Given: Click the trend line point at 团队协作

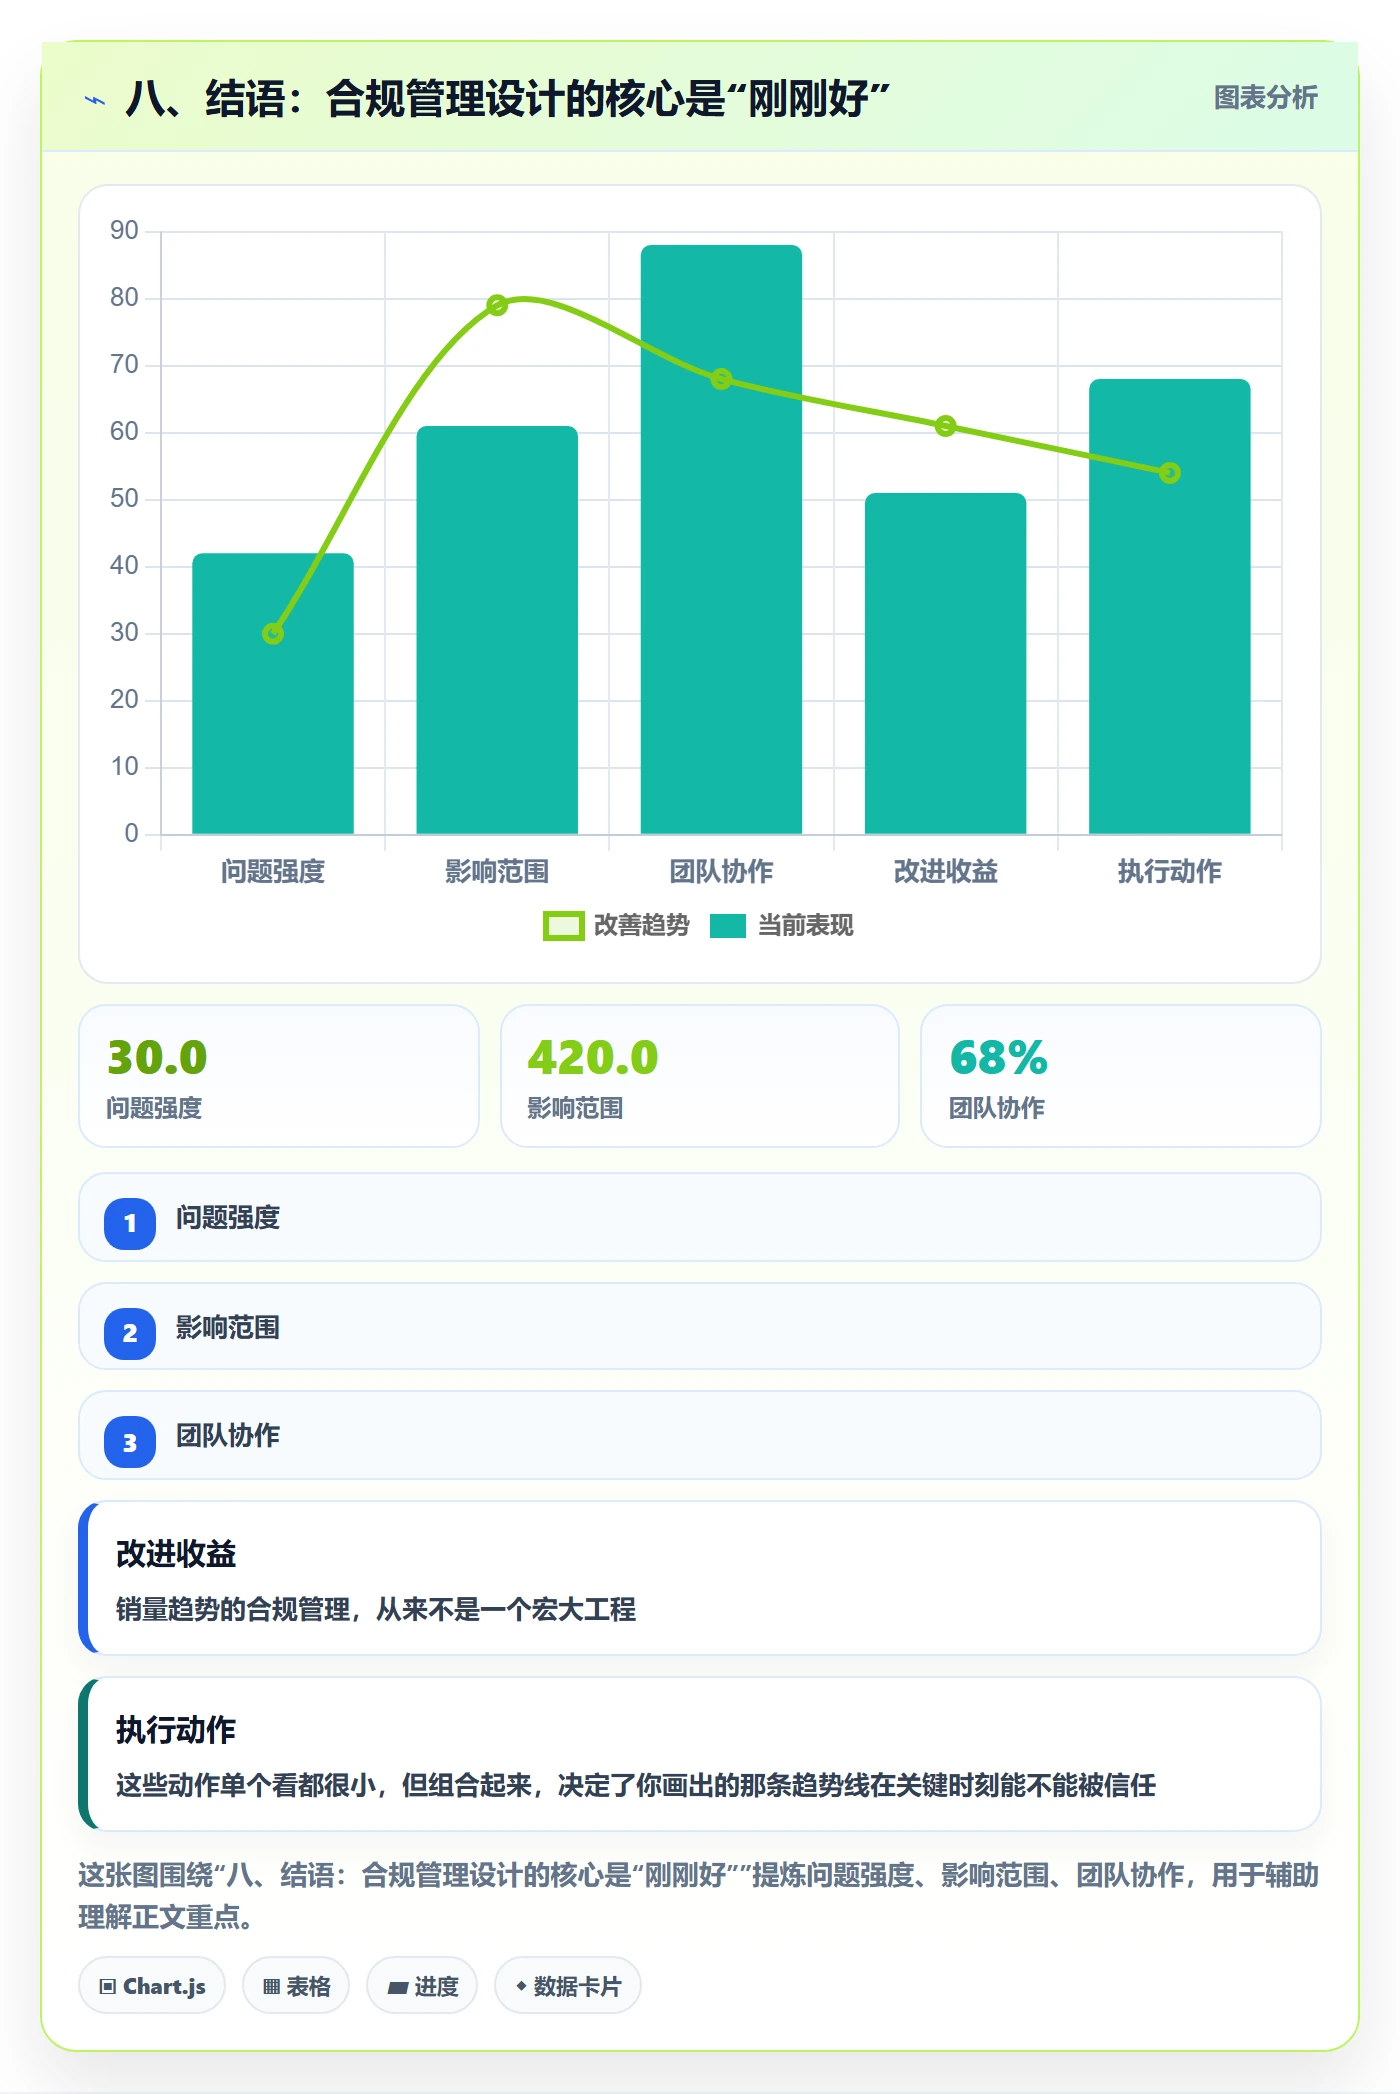Looking at the screenshot, I should 721,379.
